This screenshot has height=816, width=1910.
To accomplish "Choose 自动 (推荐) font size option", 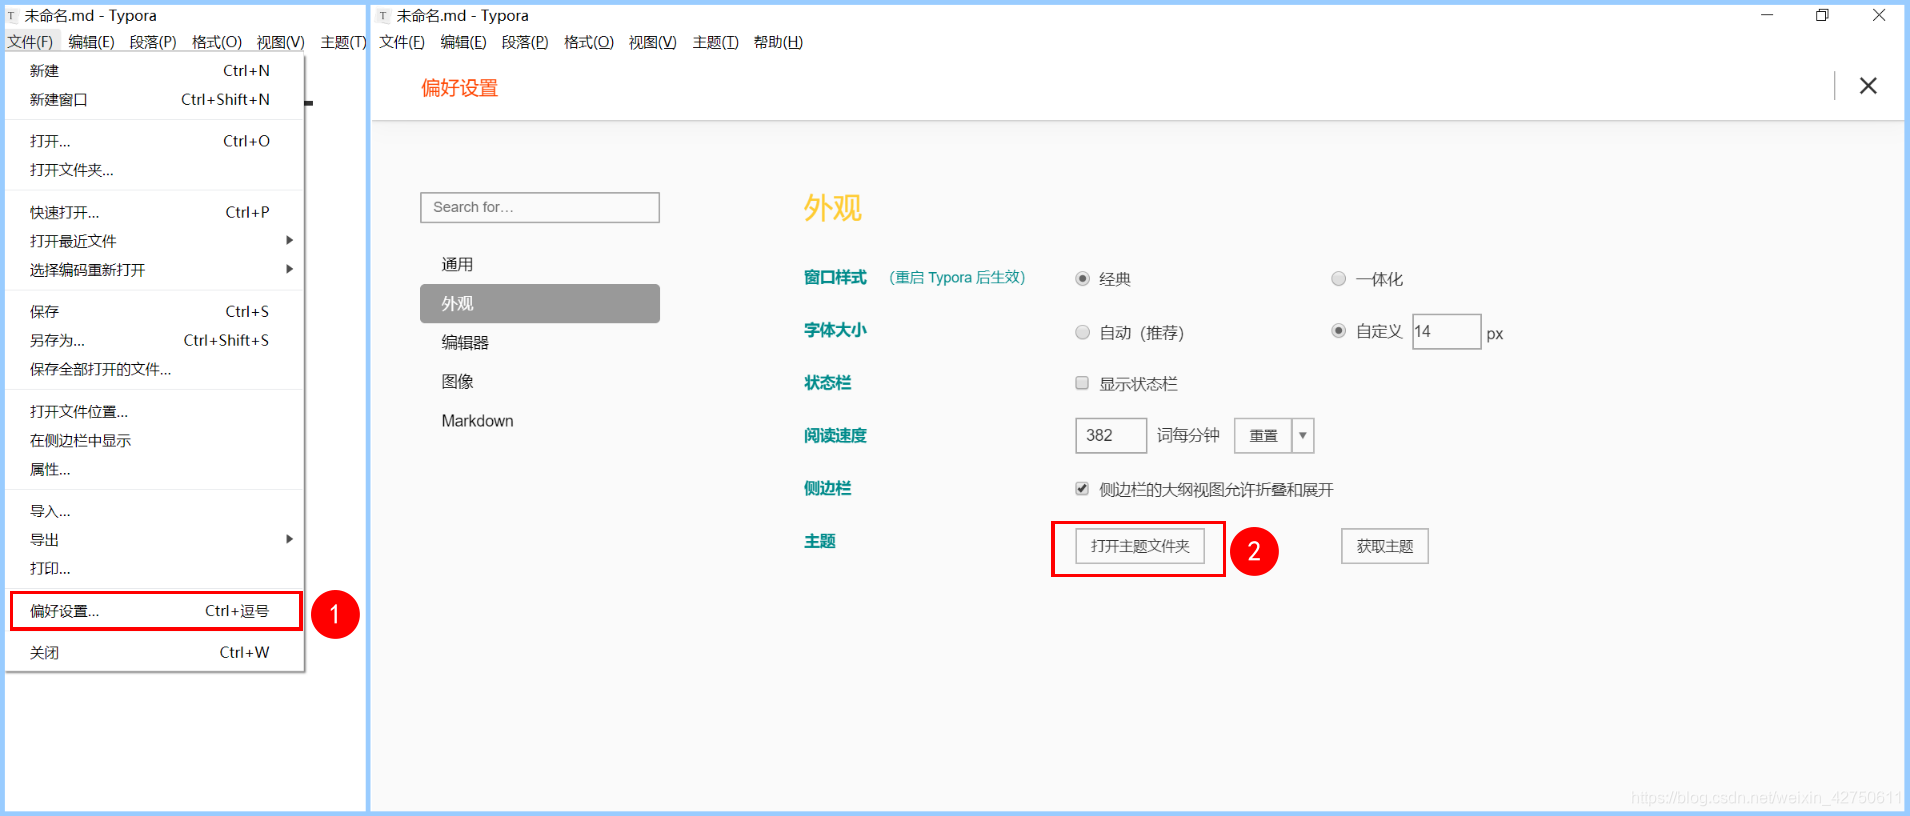I will (1082, 332).
